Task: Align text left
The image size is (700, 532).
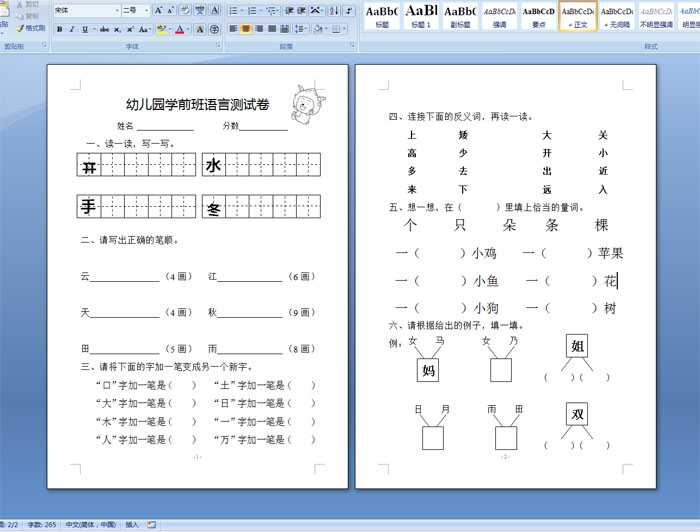Action: point(233,29)
